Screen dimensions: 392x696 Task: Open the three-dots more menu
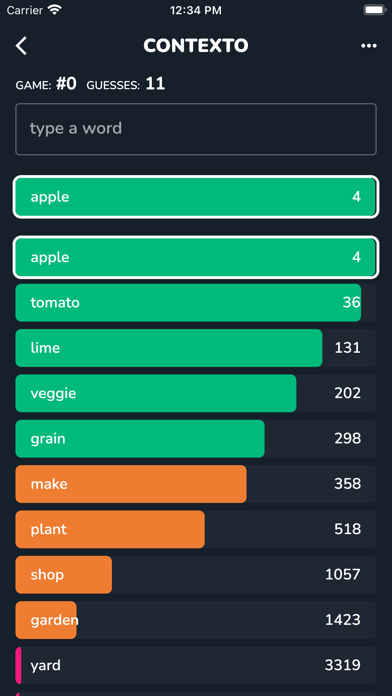(368, 46)
